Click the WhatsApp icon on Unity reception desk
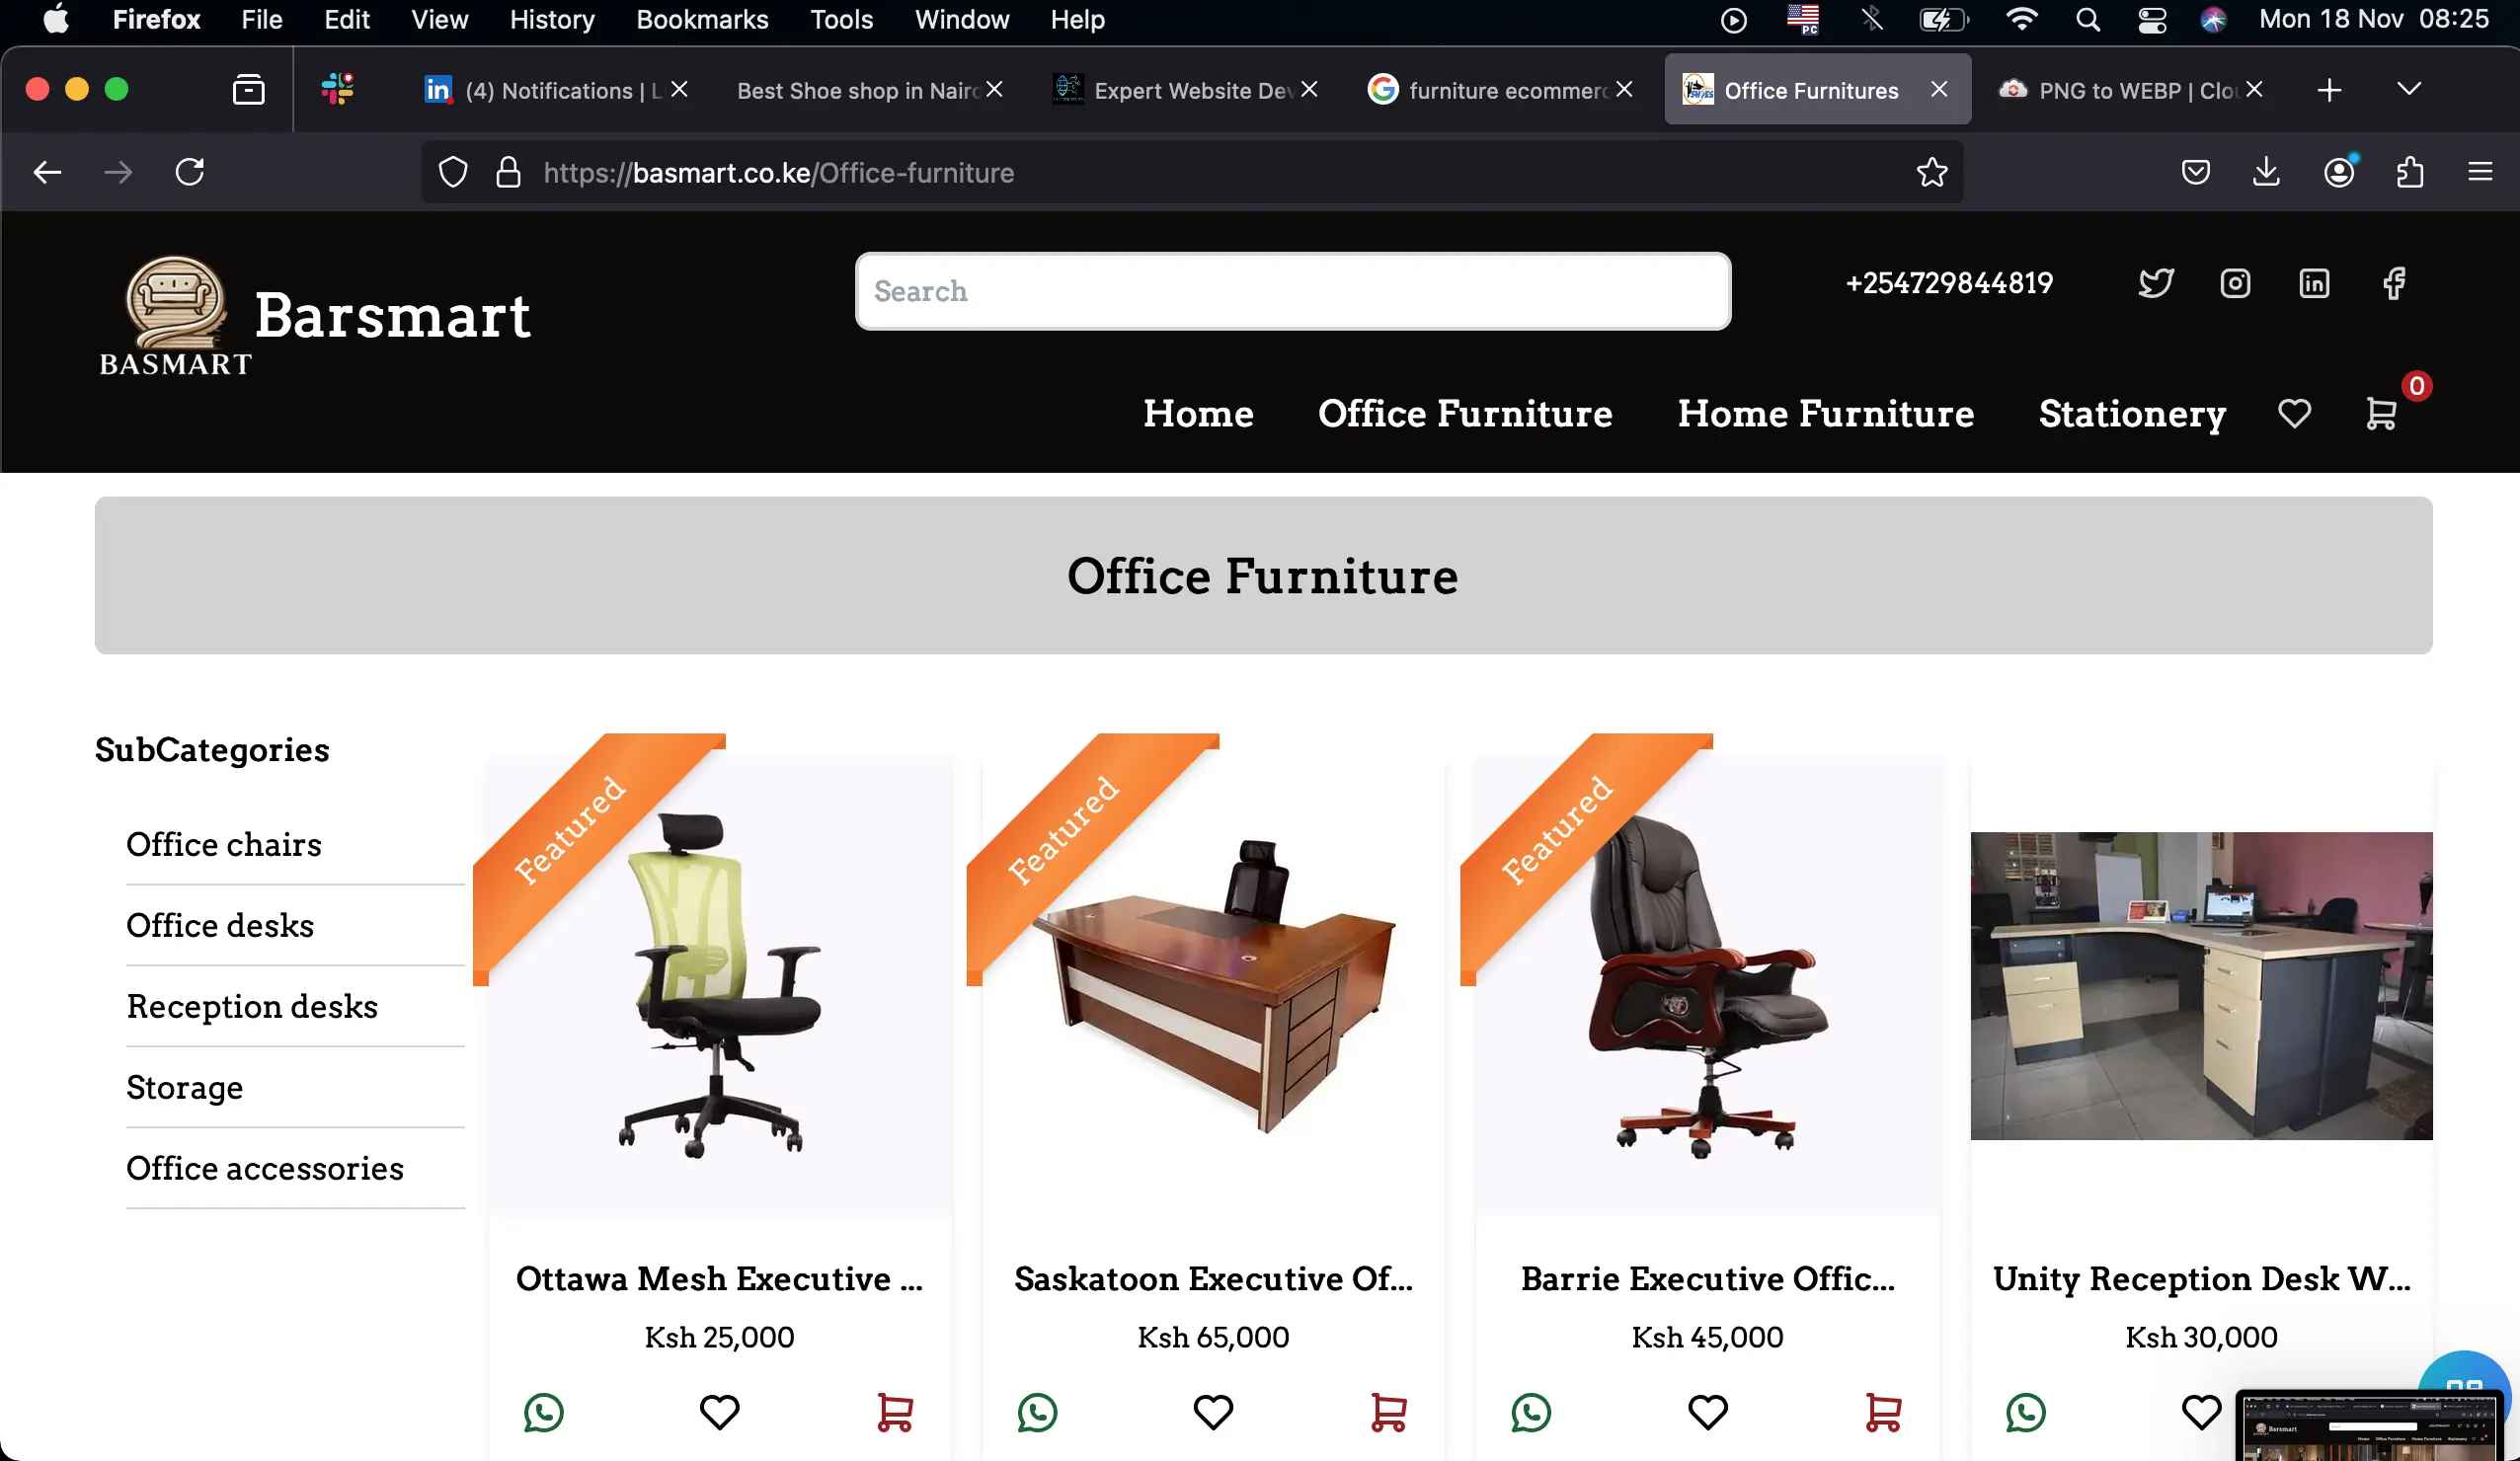 (2026, 1411)
